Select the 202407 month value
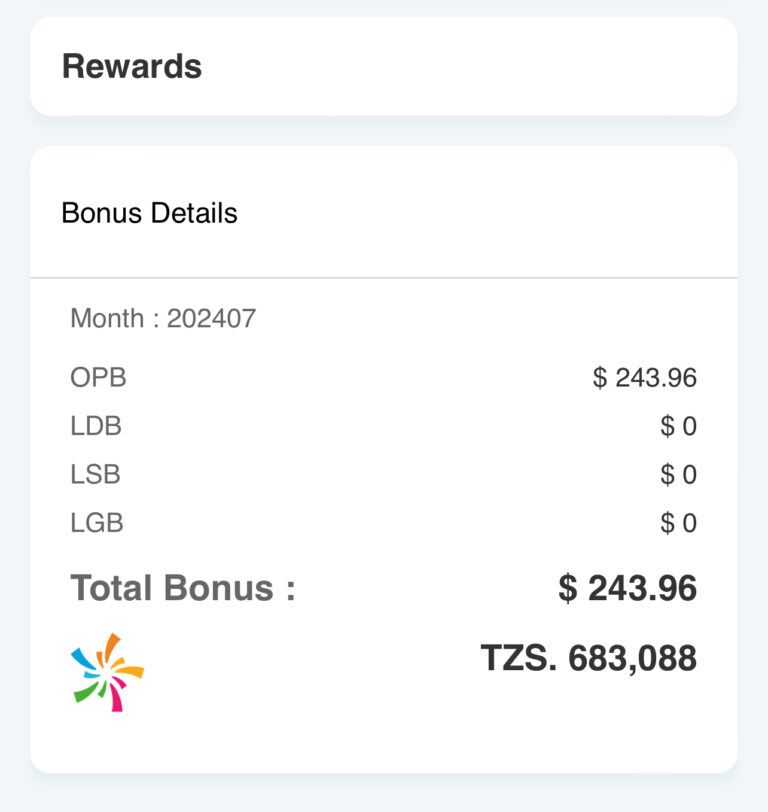The height and width of the screenshot is (812, 768). 211,319
